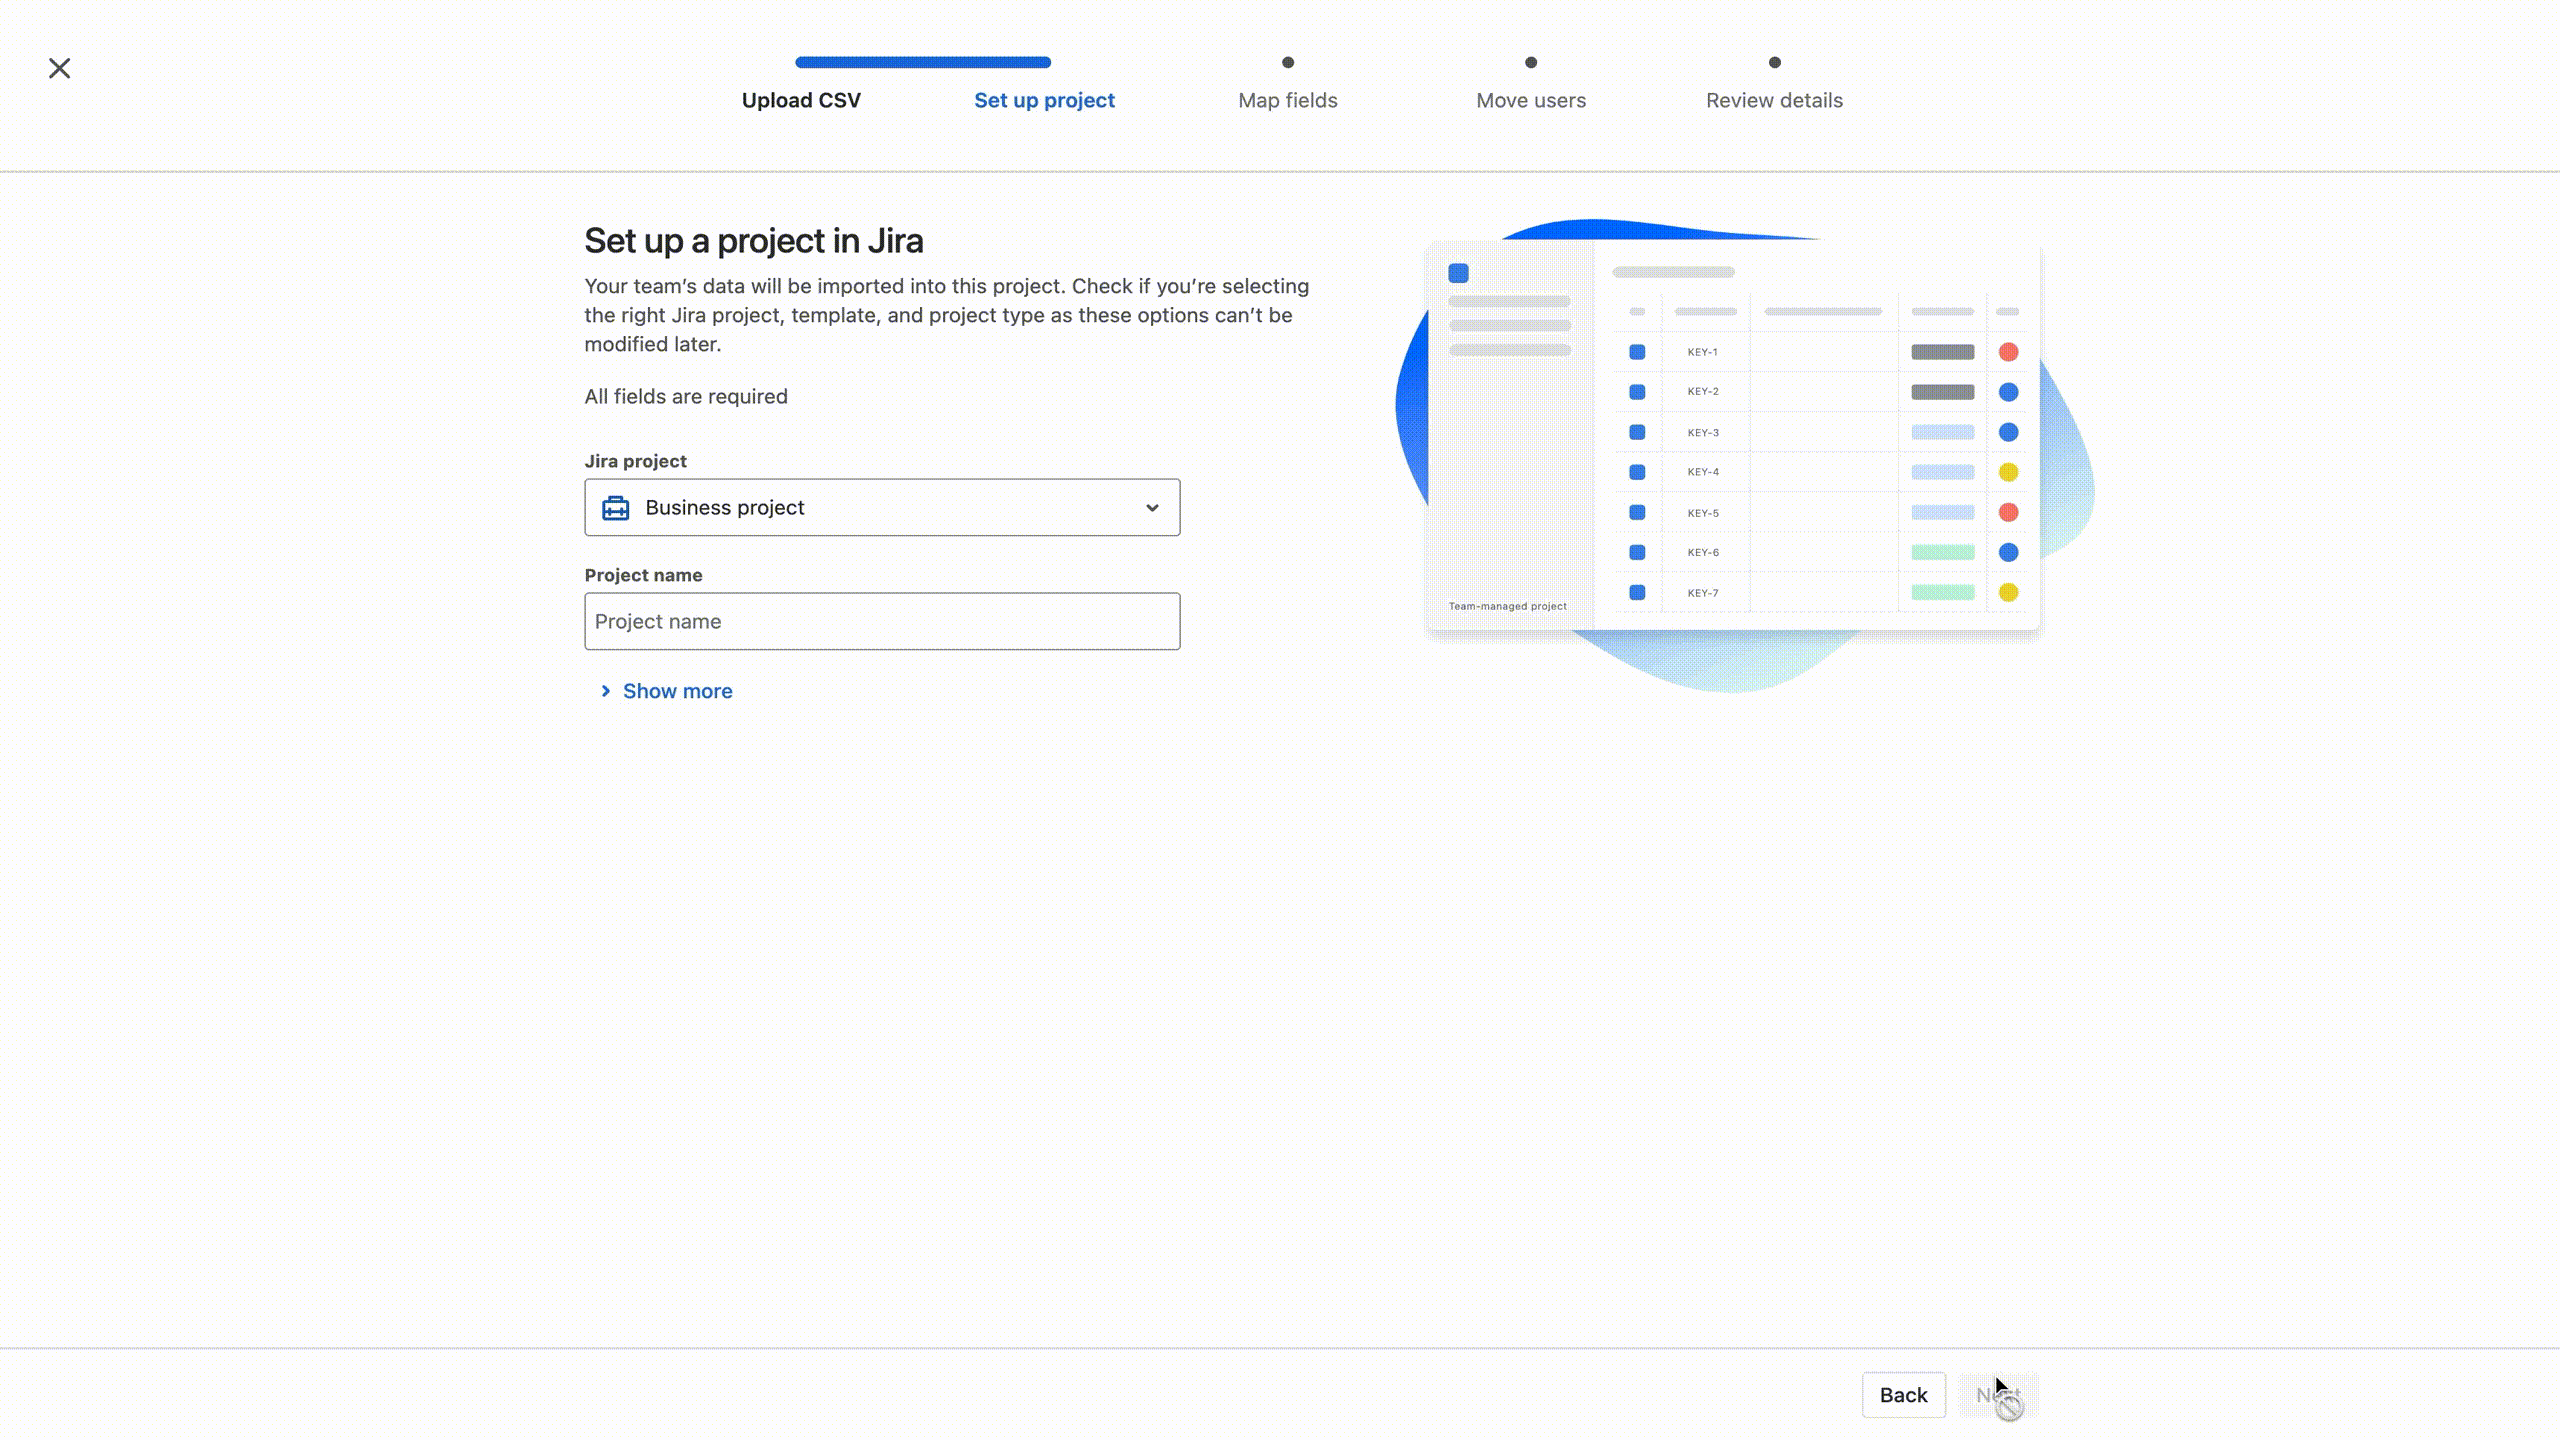Screen dimensions: 2560x1440
Task: Close the import wizard with the X icon
Action: tap(60, 68)
